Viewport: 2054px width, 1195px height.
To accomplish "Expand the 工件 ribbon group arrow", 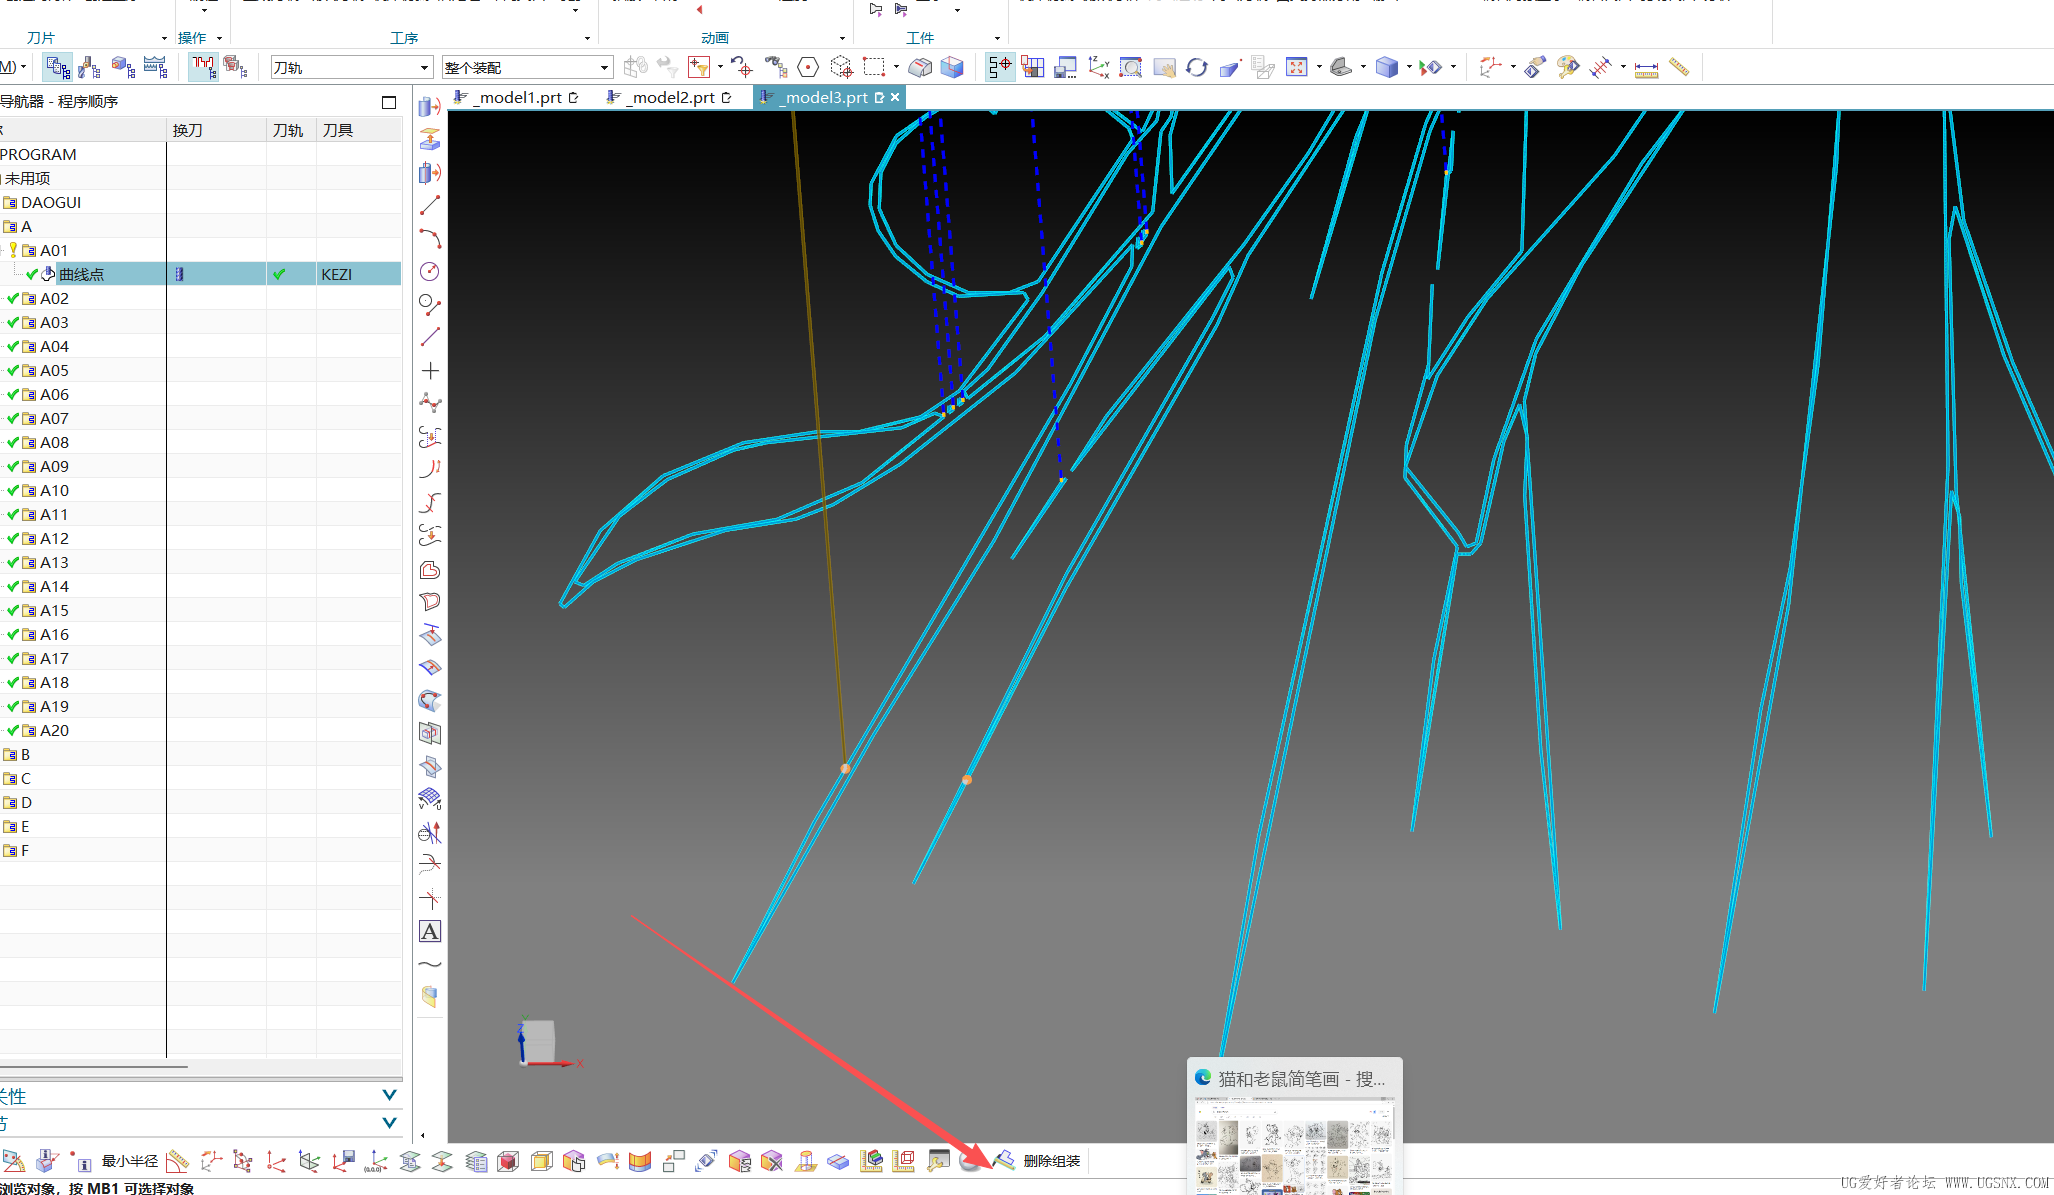I will coord(997,38).
